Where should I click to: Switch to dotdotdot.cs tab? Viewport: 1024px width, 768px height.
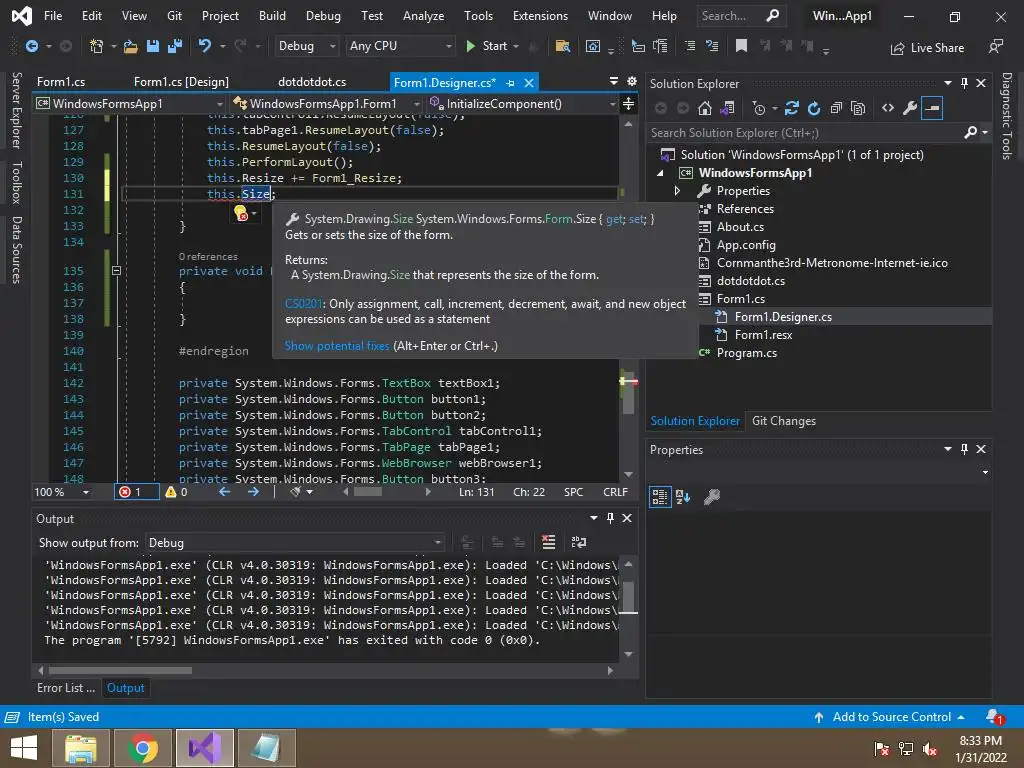click(312, 82)
